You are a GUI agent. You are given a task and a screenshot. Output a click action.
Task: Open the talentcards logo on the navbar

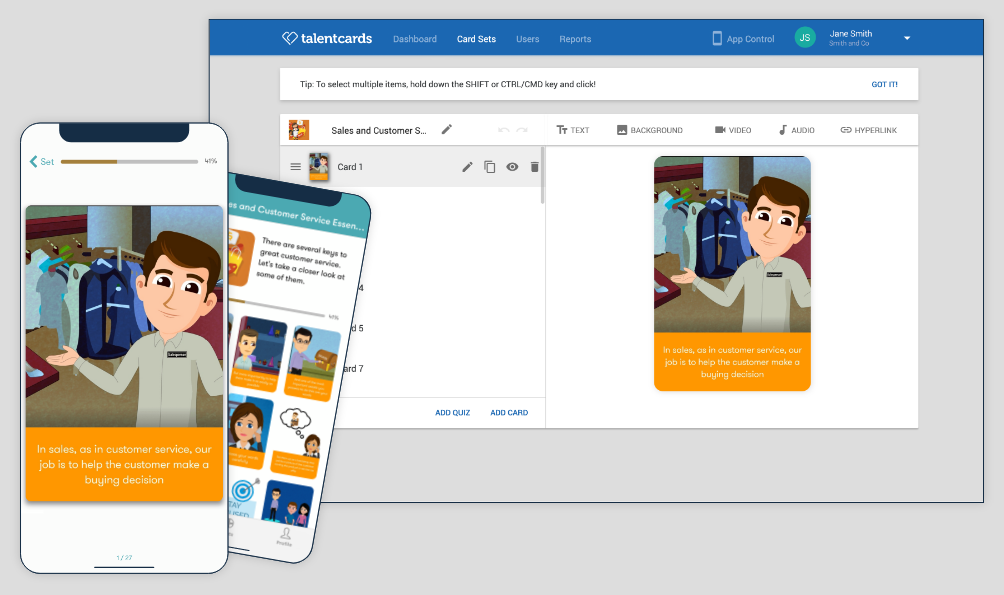(x=327, y=38)
